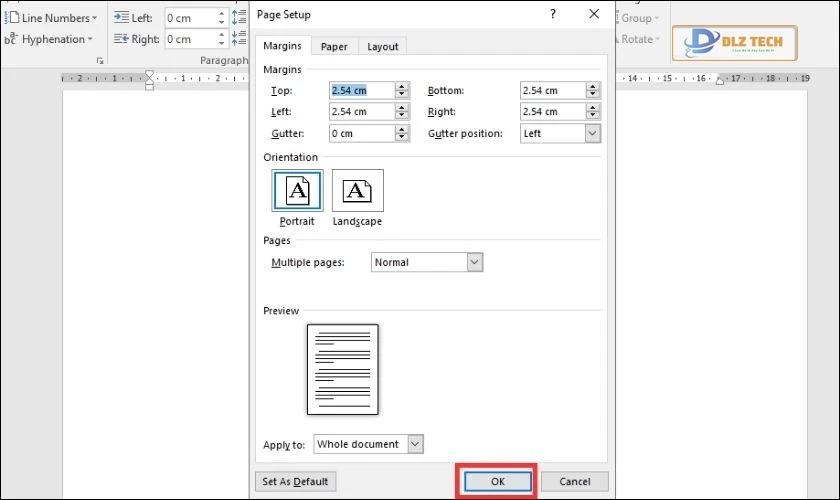The width and height of the screenshot is (840, 500).
Task: Switch to the Paper tab
Action: pyautogui.click(x=334, y=46)
